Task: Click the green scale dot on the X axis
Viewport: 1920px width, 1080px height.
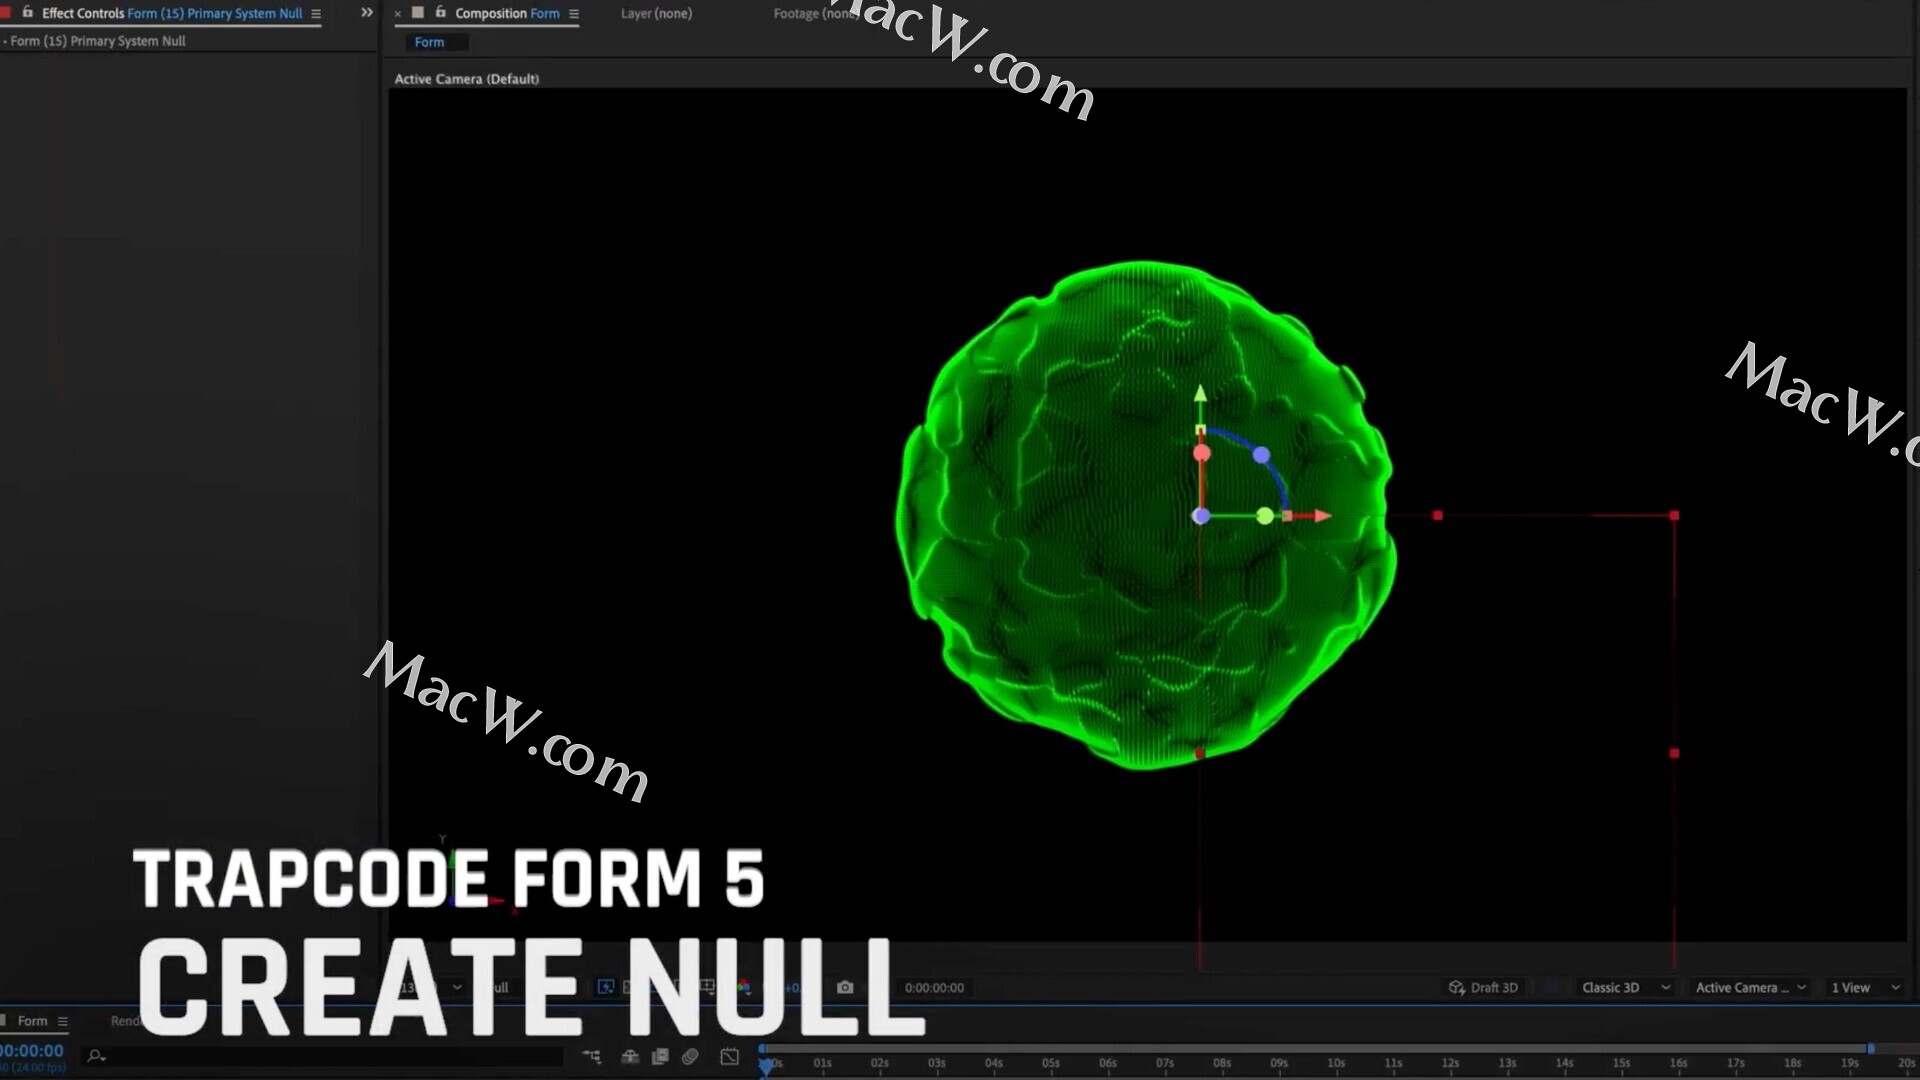Action: point(1265,516)
